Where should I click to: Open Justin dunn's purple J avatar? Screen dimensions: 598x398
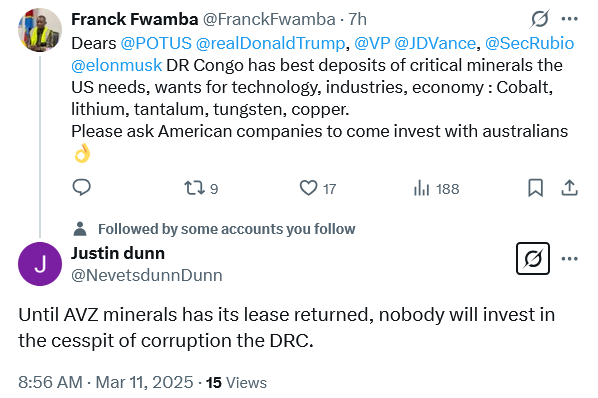click(40, 264)
